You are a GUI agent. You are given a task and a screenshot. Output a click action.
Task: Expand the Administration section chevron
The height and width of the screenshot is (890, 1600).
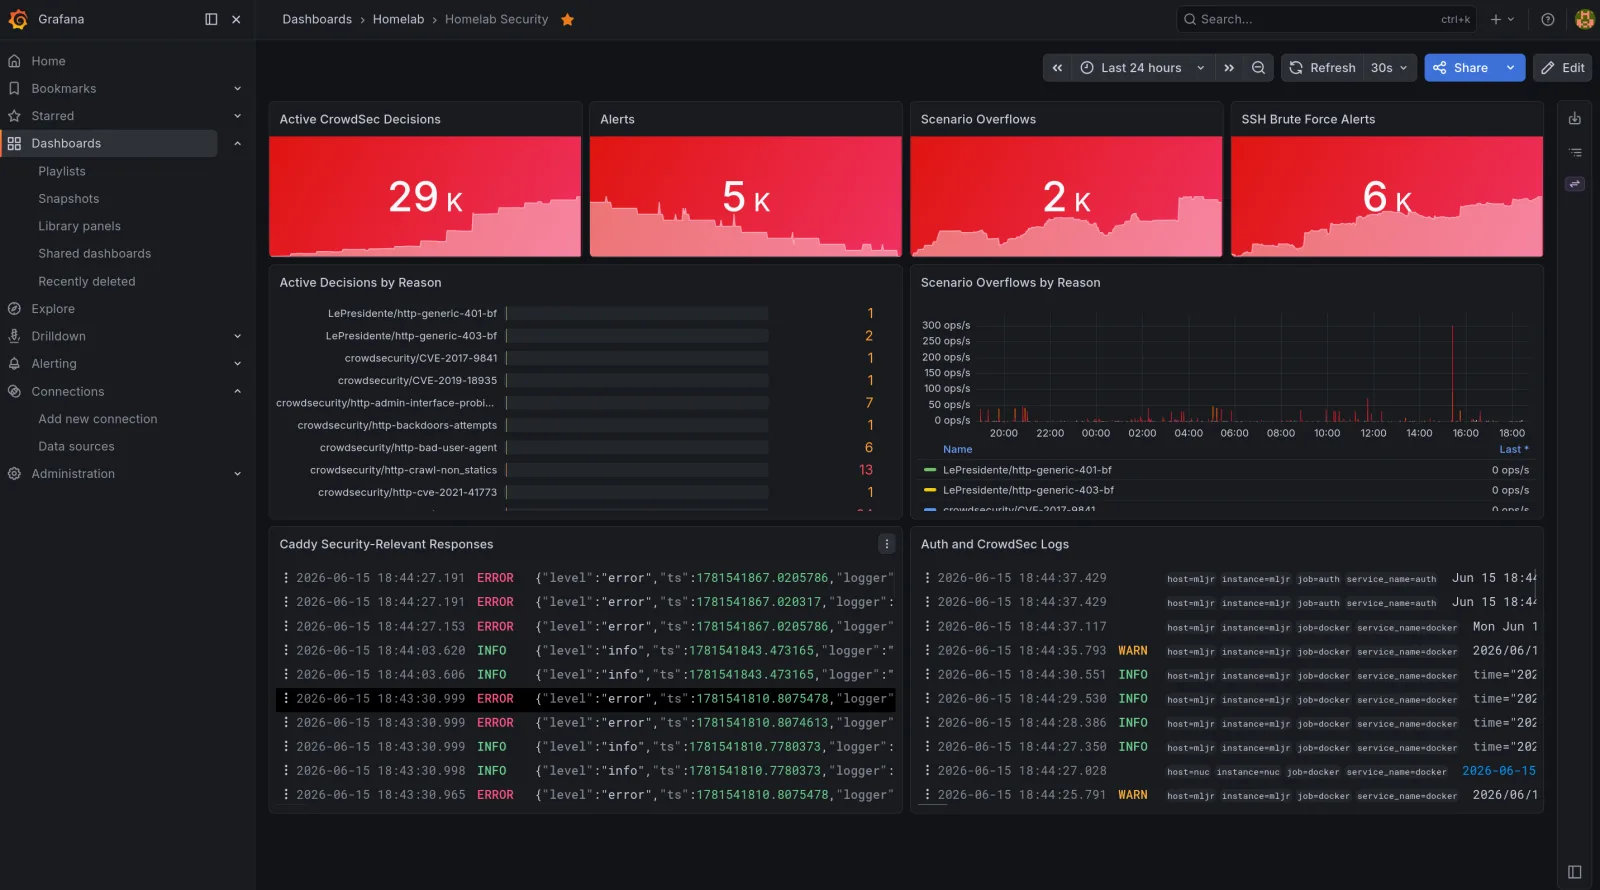point(237,474)
